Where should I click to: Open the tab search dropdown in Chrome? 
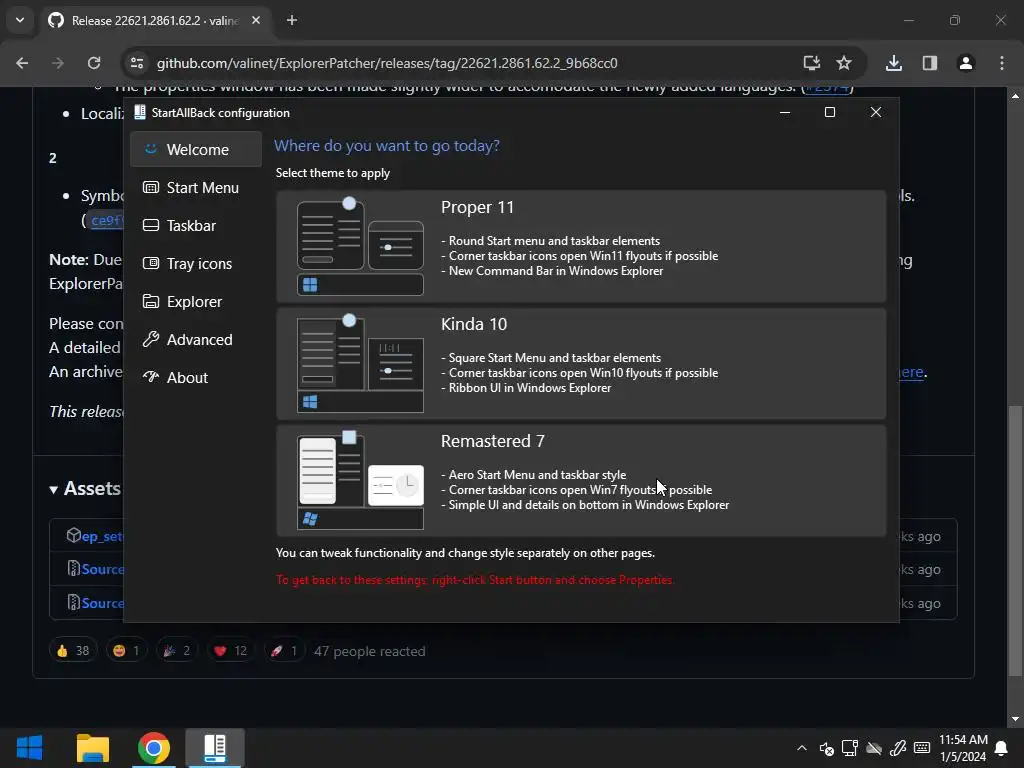coord(20,20)
